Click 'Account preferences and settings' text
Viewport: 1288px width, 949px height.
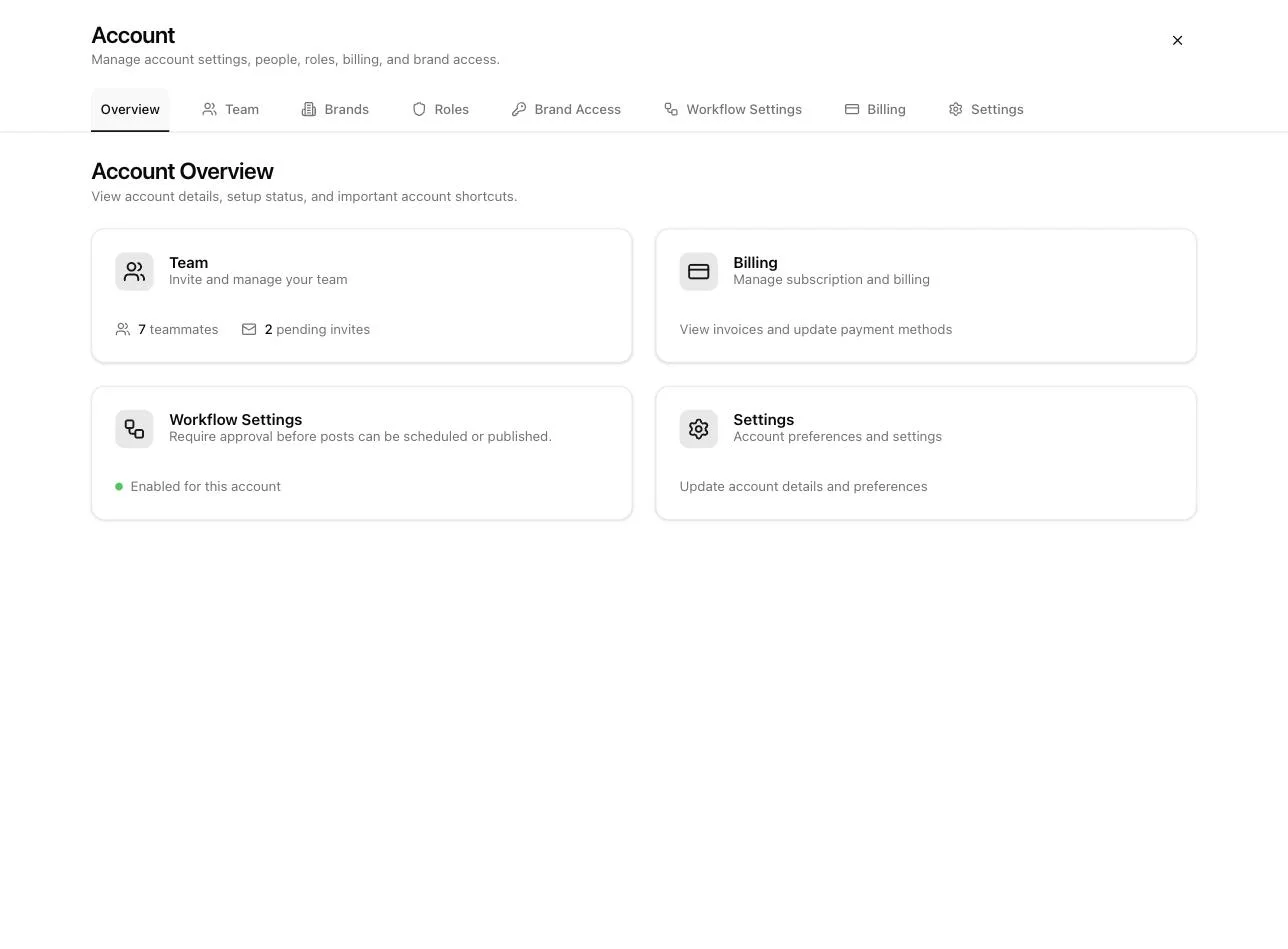837,437
